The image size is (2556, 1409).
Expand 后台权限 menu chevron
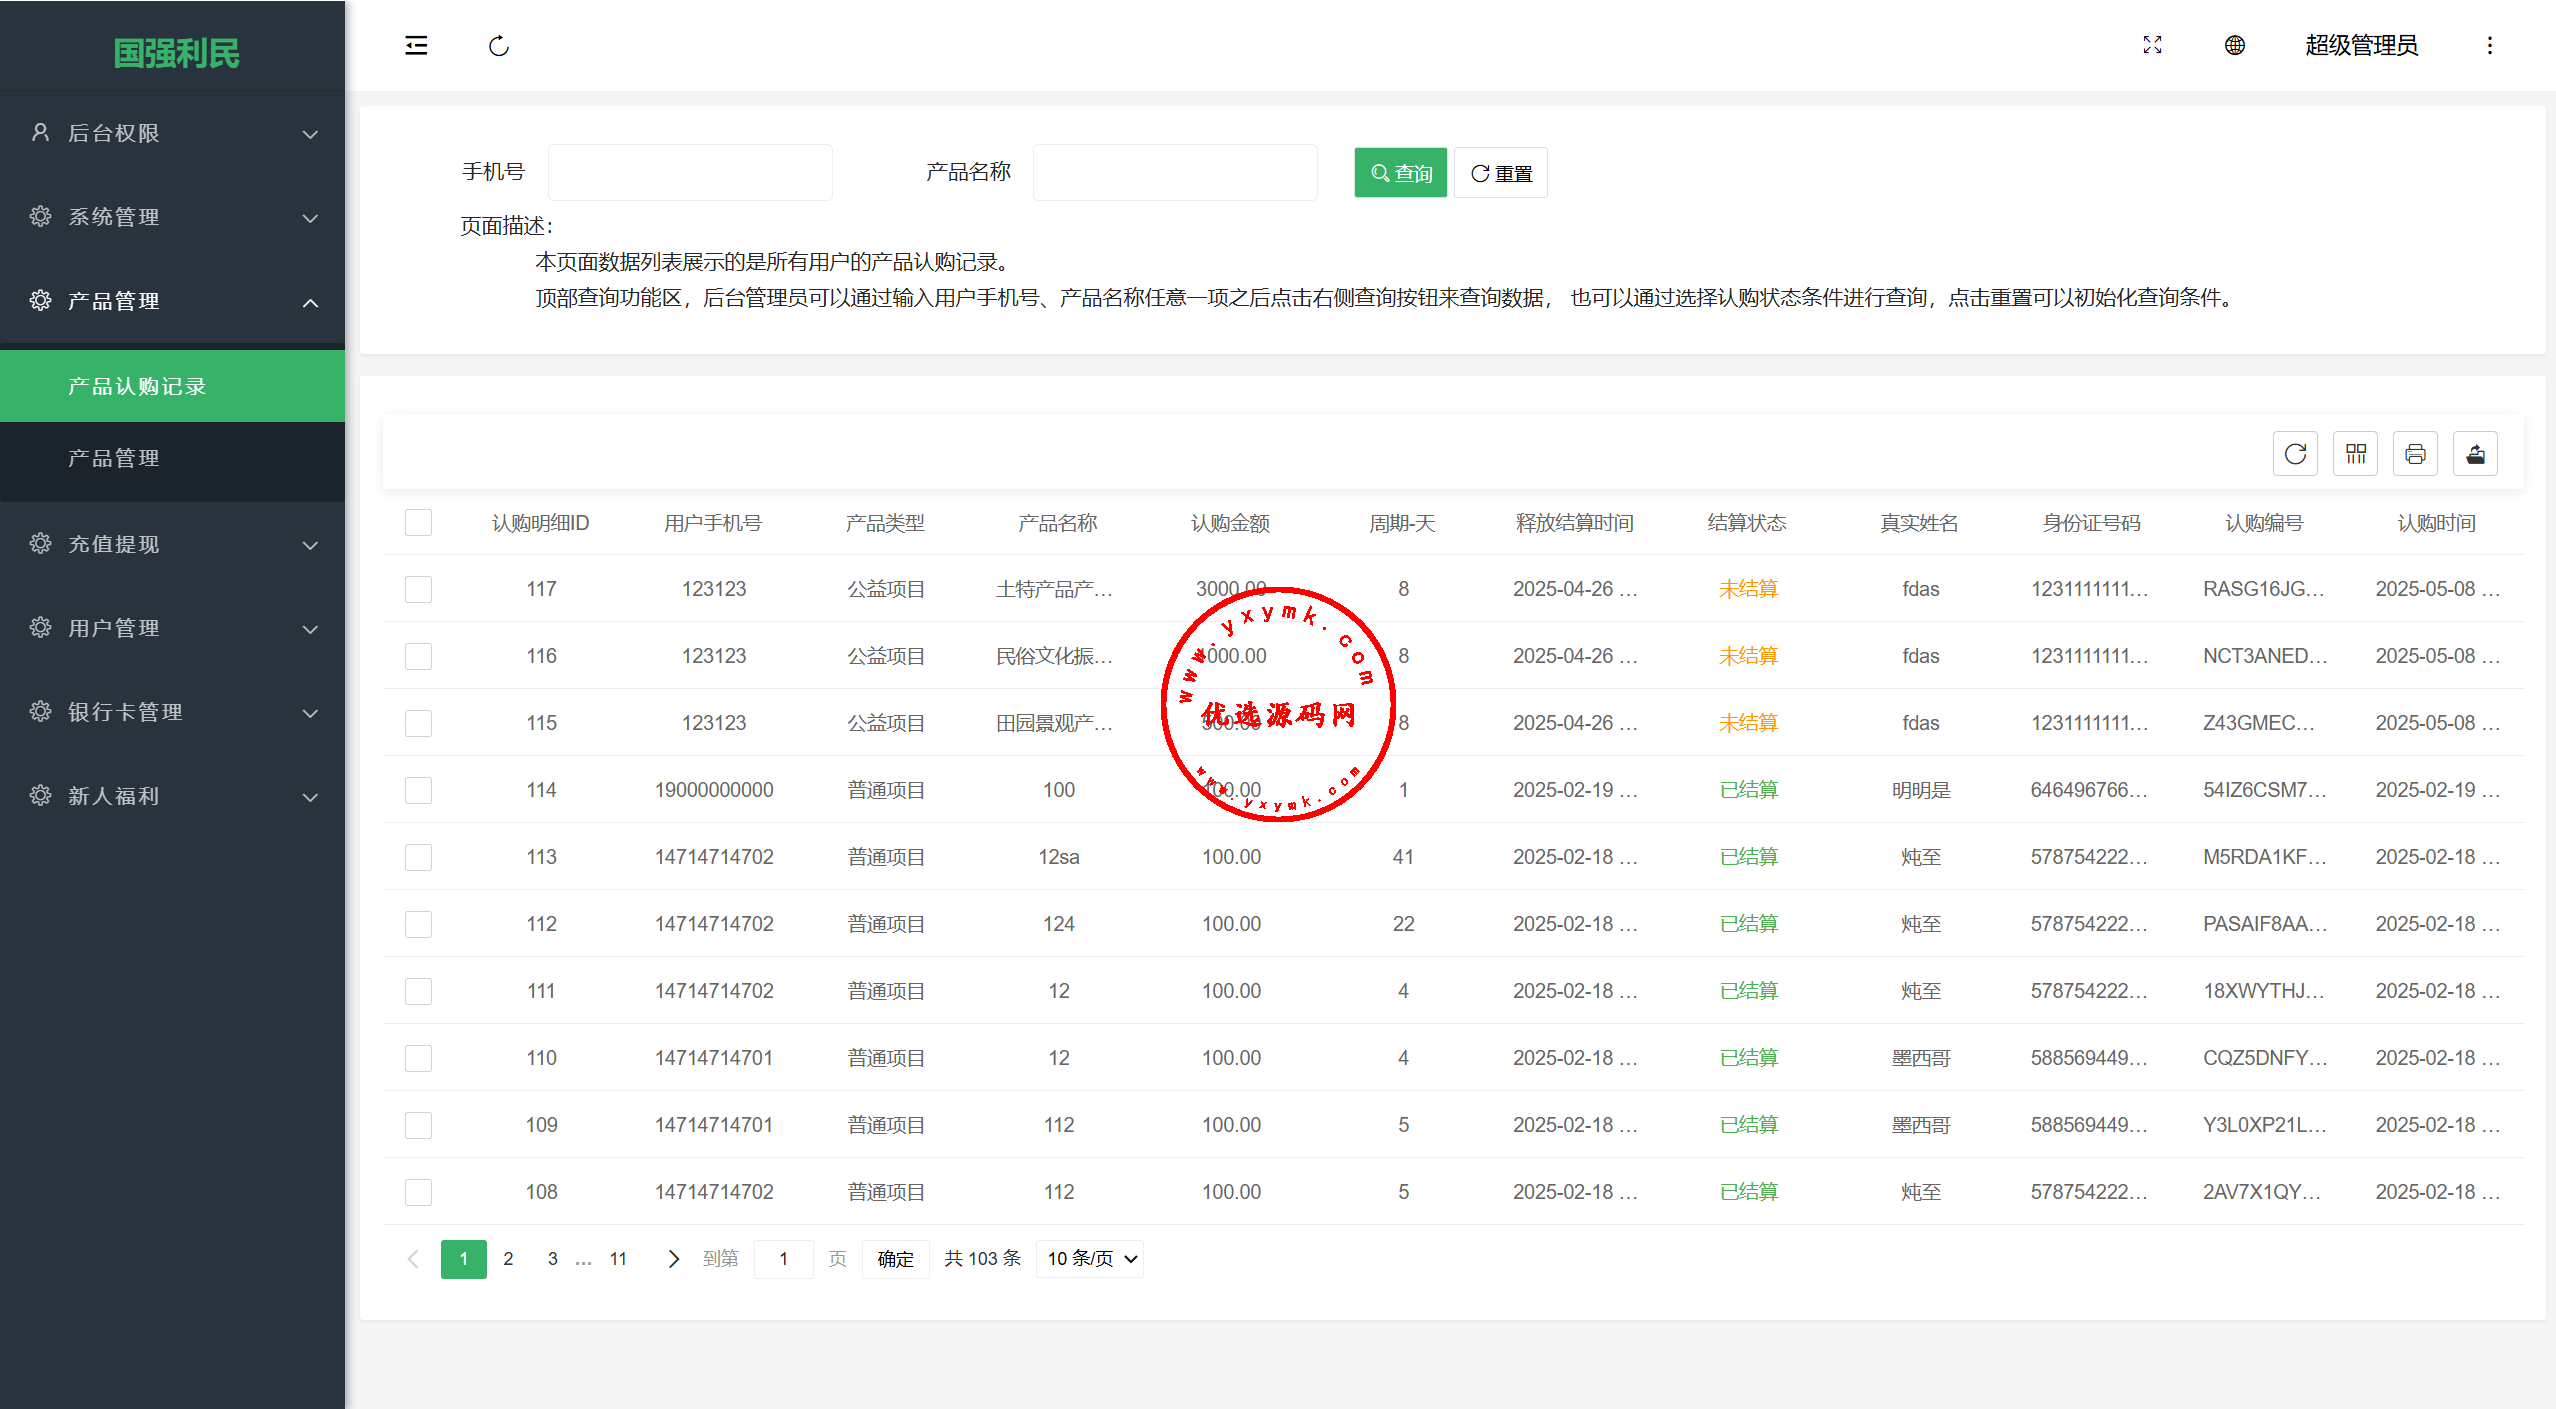(x=311, y=134)
